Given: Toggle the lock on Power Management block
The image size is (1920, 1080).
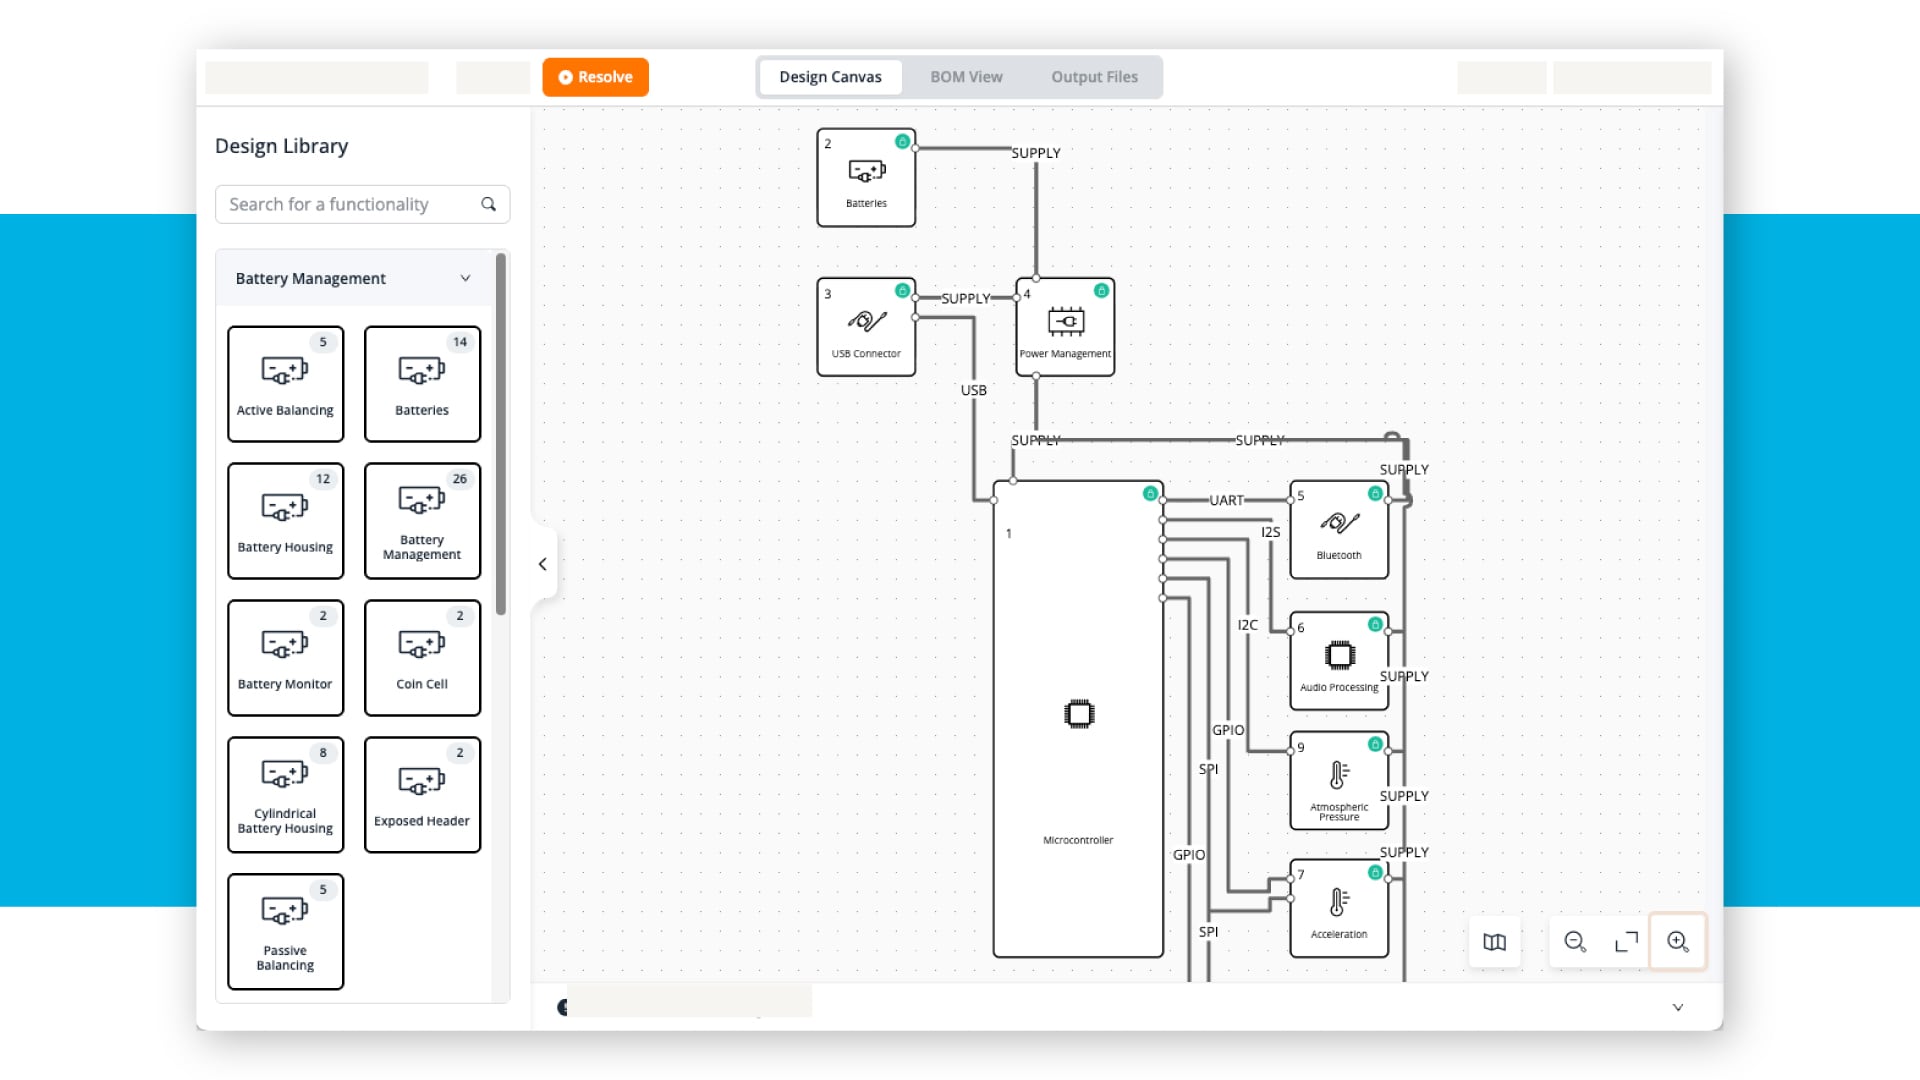Looking at the screenshot, I should pyautogui.click(x=1101, y=291).
